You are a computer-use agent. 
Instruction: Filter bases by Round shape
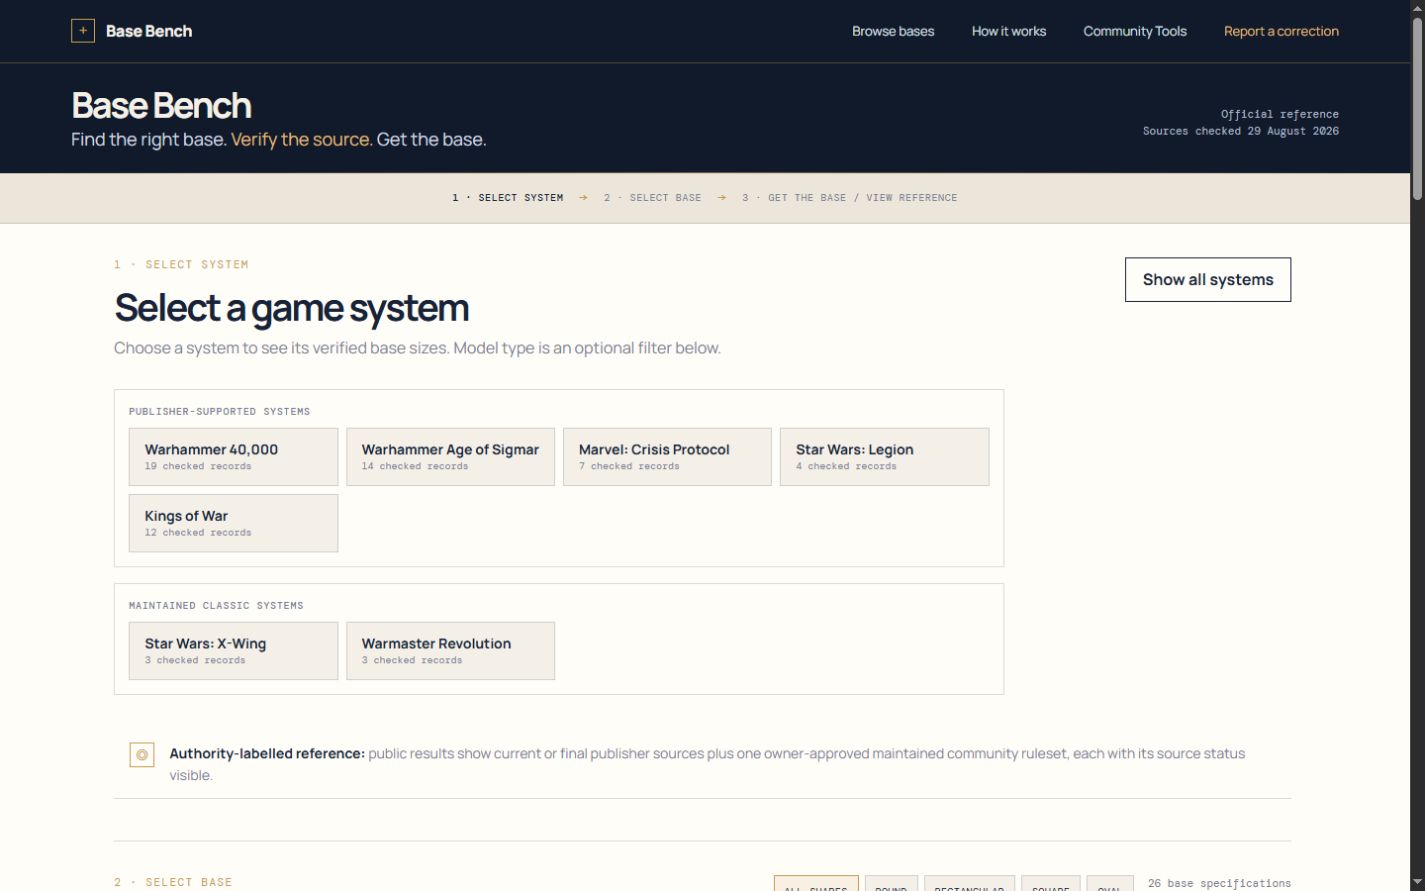(891, 884)
